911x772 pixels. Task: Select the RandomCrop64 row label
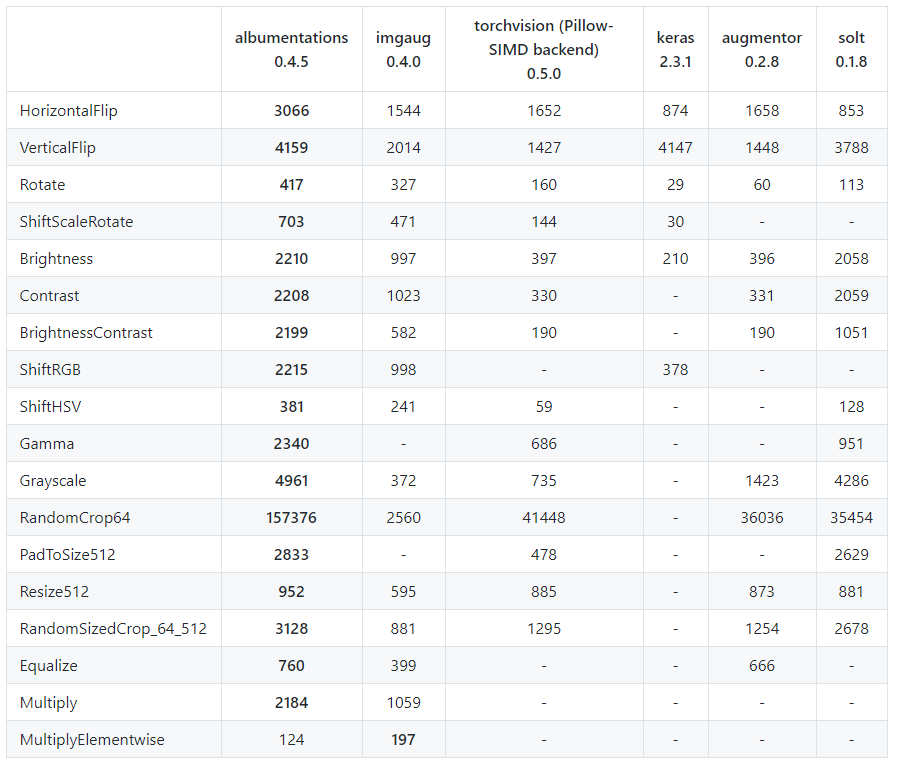(75, 518)
